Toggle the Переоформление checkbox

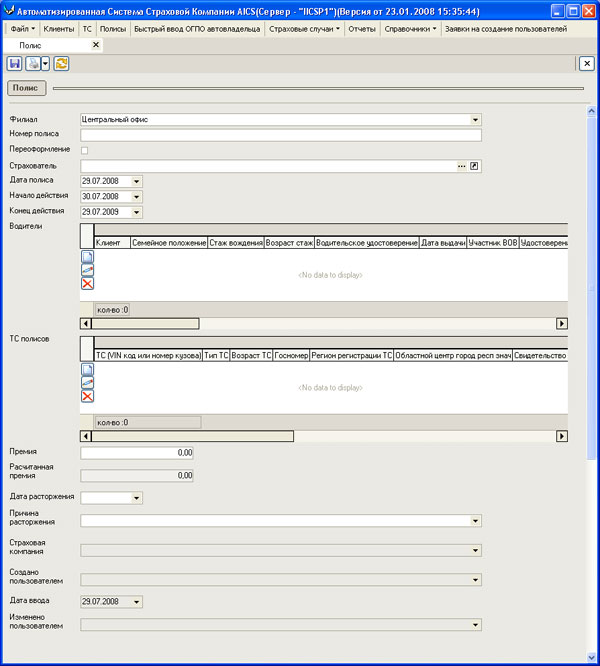tap(84, 150)
